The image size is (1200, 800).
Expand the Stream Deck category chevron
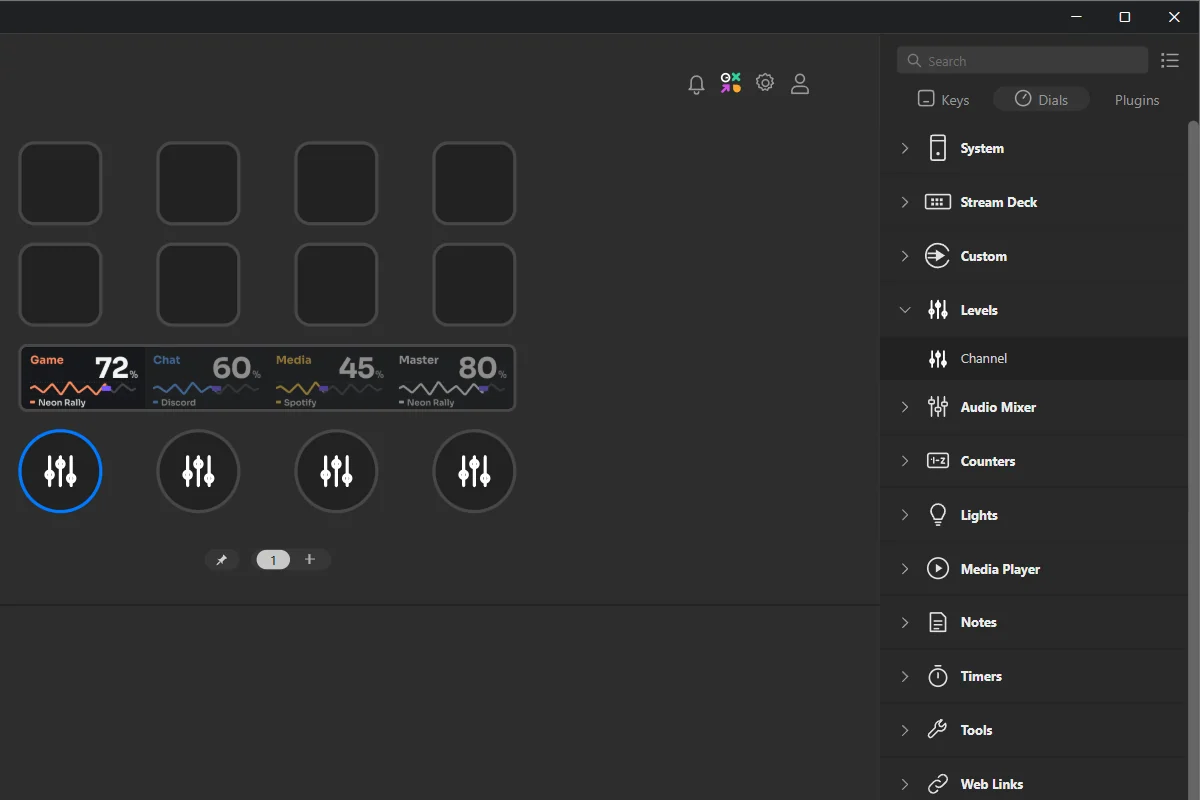pos(905,202)
